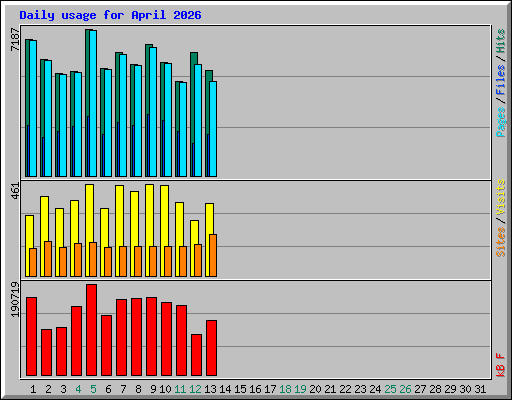Click the red "KB F" legend label

[500, 365]
